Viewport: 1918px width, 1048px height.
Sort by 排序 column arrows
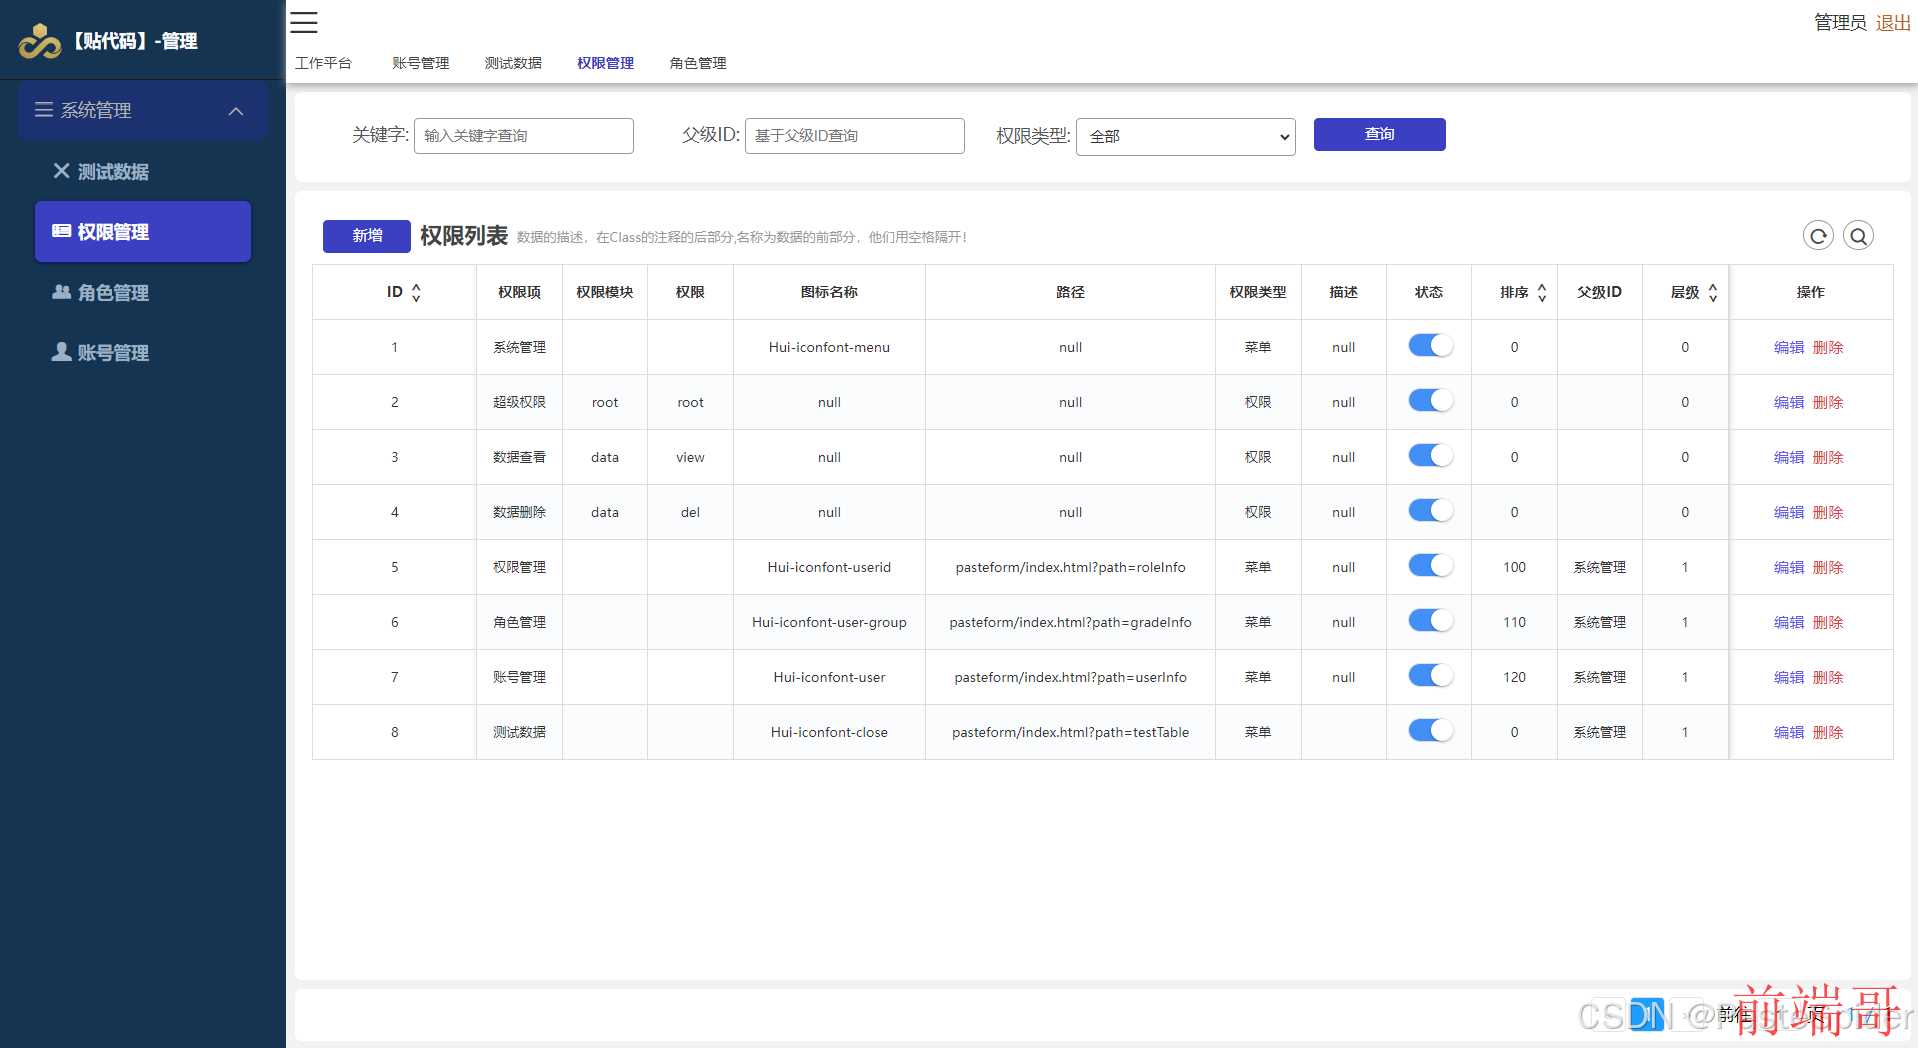click(x=1542, y=292)
